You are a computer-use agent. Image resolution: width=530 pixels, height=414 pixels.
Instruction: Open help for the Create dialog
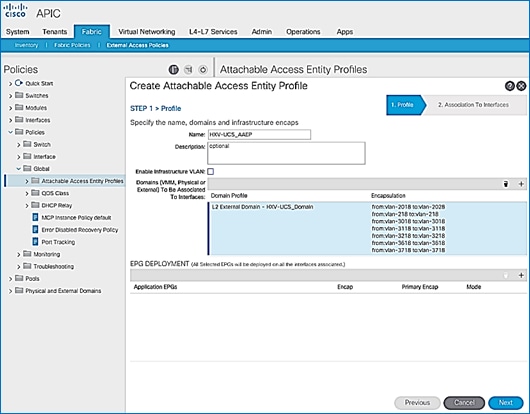[510, 86]
